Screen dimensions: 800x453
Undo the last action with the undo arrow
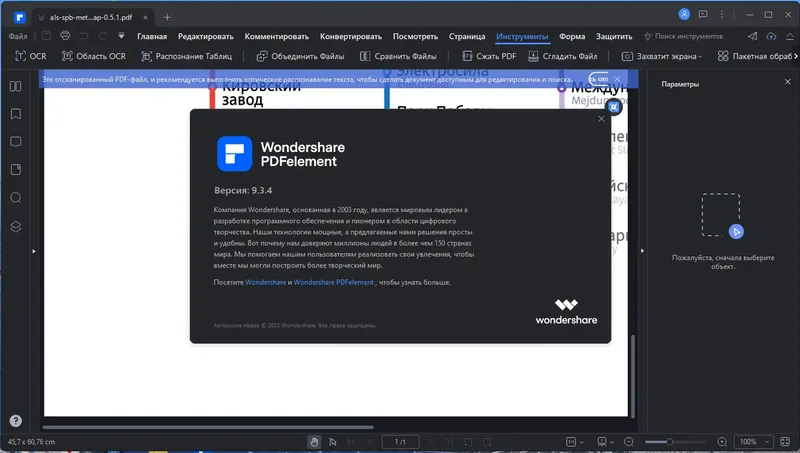(84, 36)
